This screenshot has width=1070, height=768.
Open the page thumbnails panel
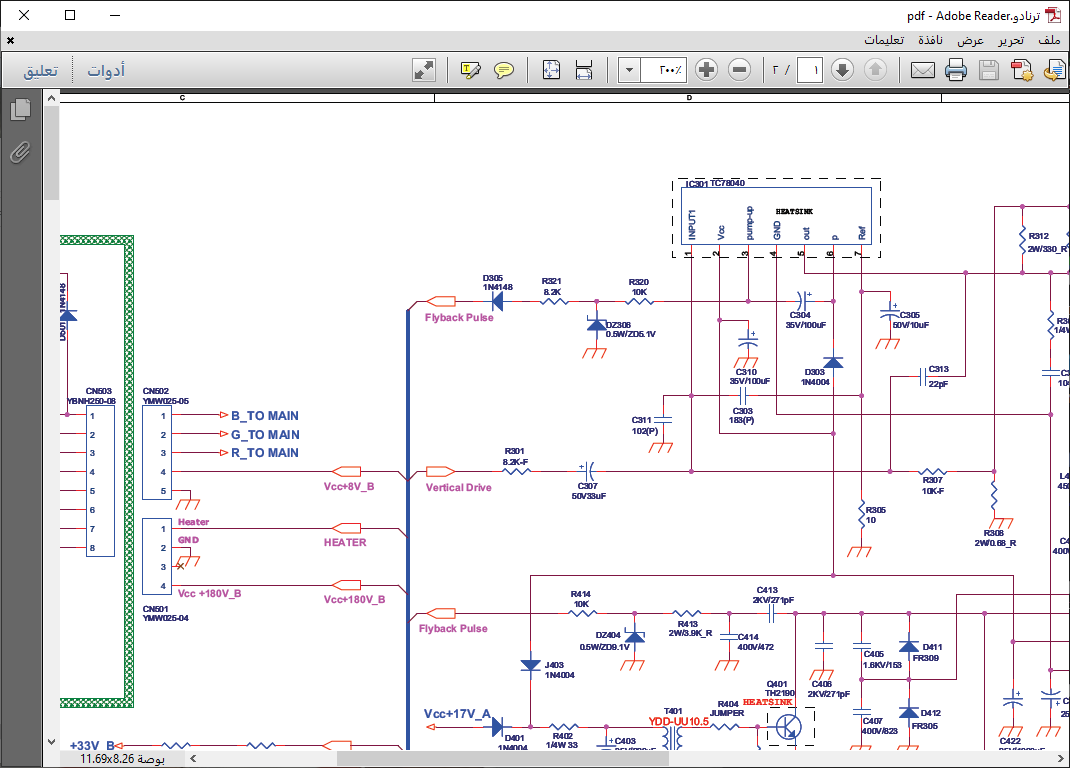(x=20, y=109)
